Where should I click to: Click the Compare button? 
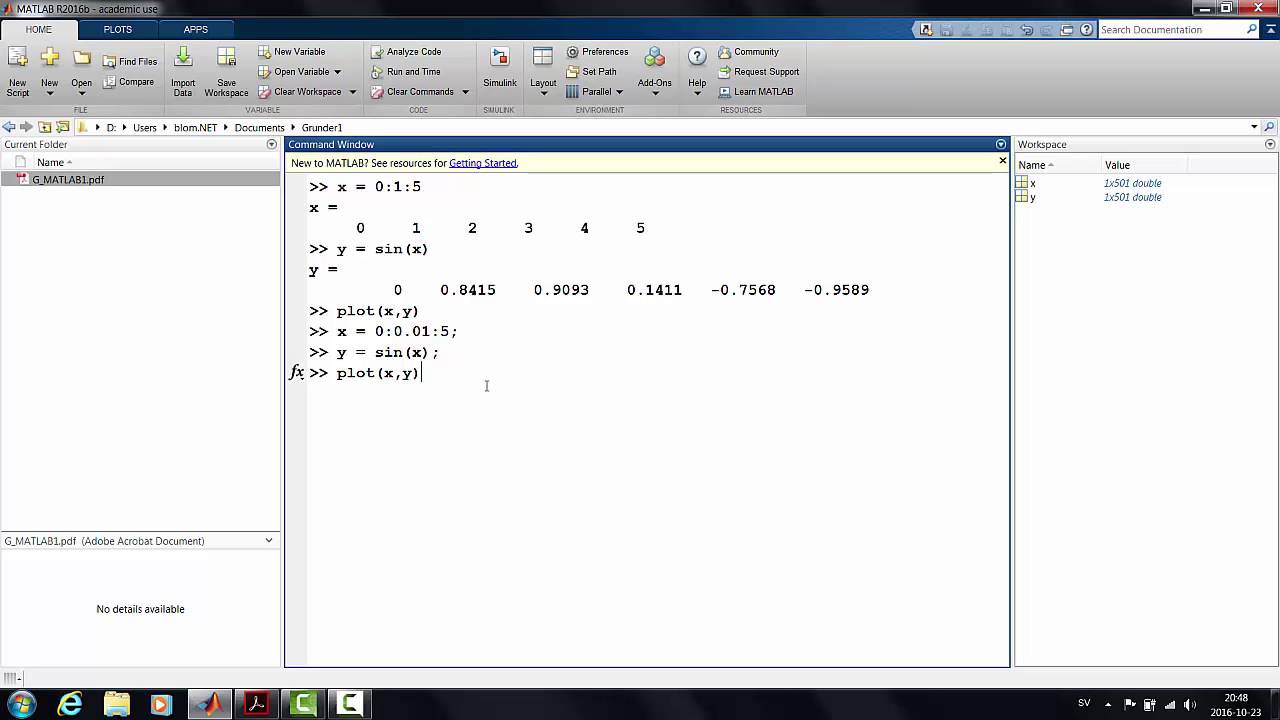pos(128,82)
